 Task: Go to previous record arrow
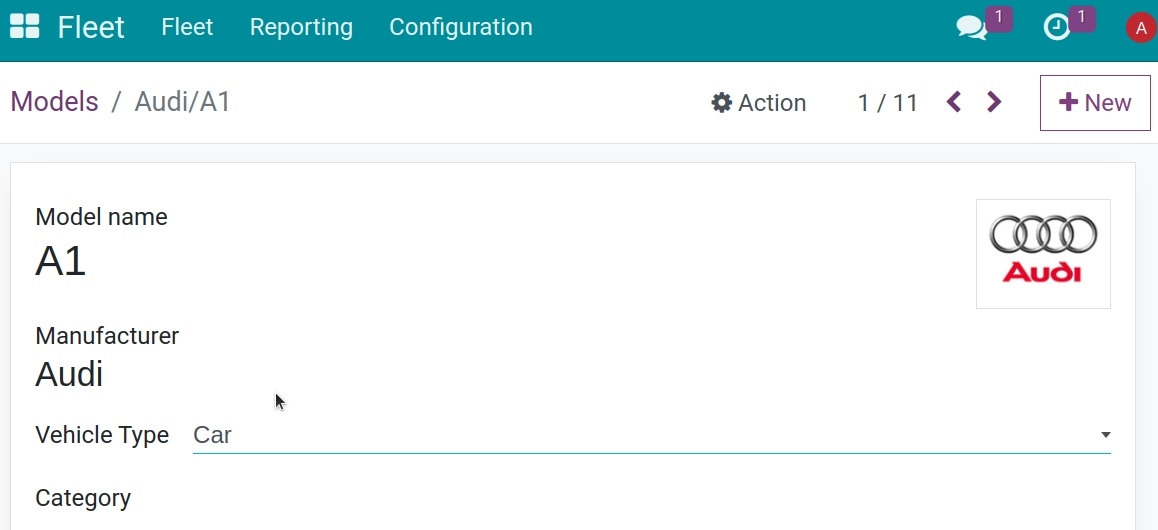[953, 102]
